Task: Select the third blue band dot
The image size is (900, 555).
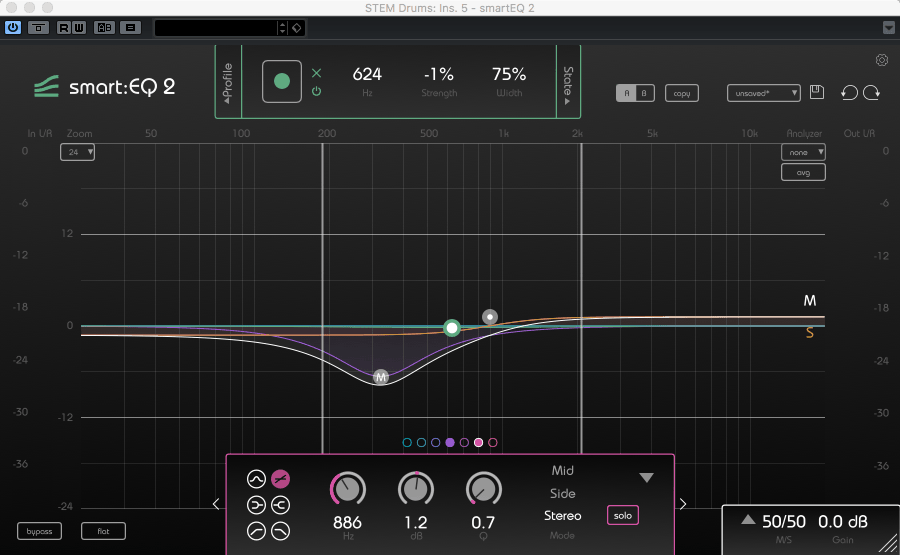Action: (x=436, y=443)
